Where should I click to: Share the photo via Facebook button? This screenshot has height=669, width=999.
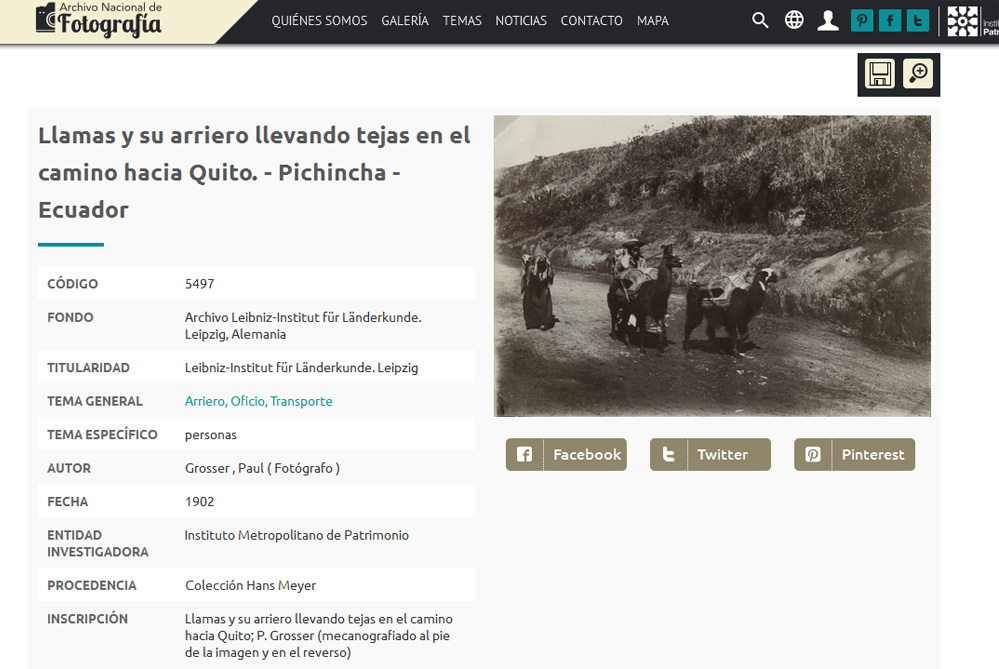(566, 454)
